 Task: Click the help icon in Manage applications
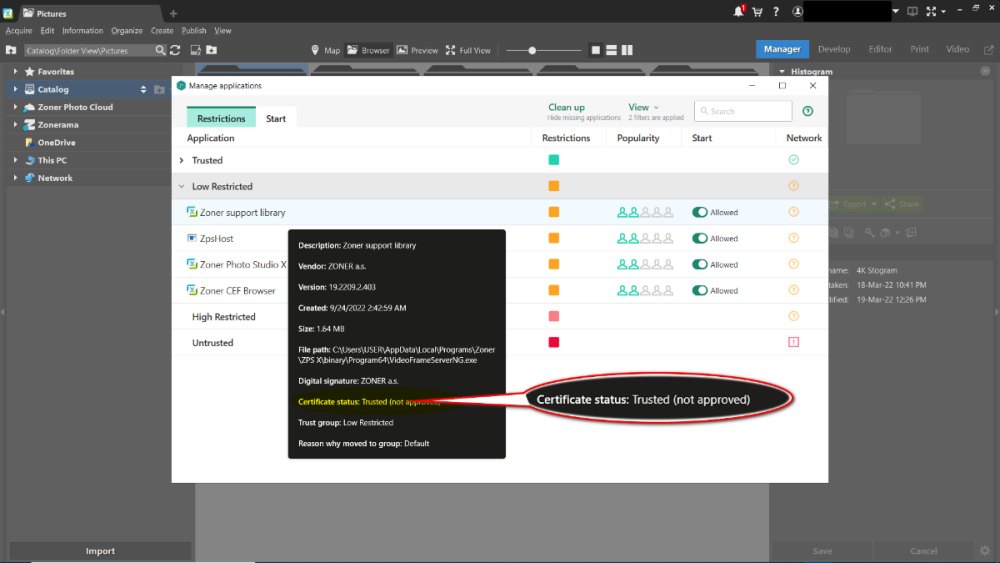808,112
